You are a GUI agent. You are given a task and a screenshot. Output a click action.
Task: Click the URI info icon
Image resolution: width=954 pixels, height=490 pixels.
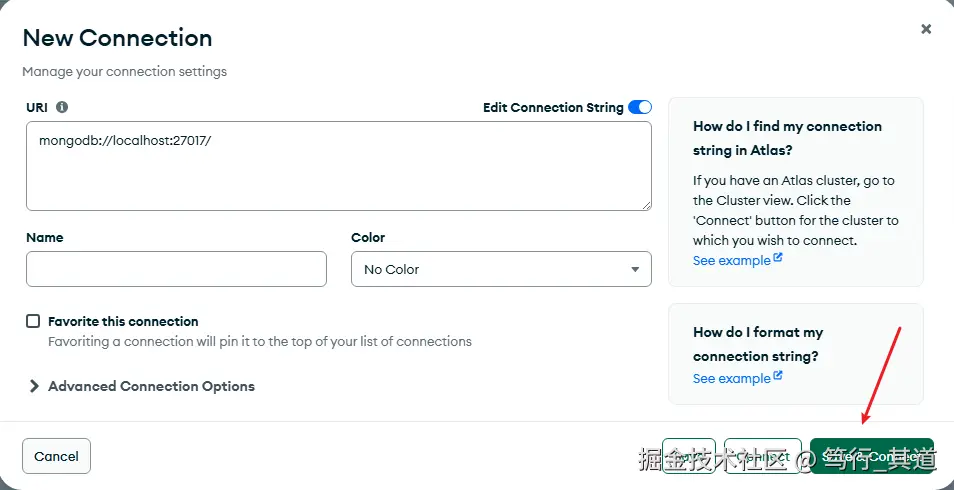62,107
